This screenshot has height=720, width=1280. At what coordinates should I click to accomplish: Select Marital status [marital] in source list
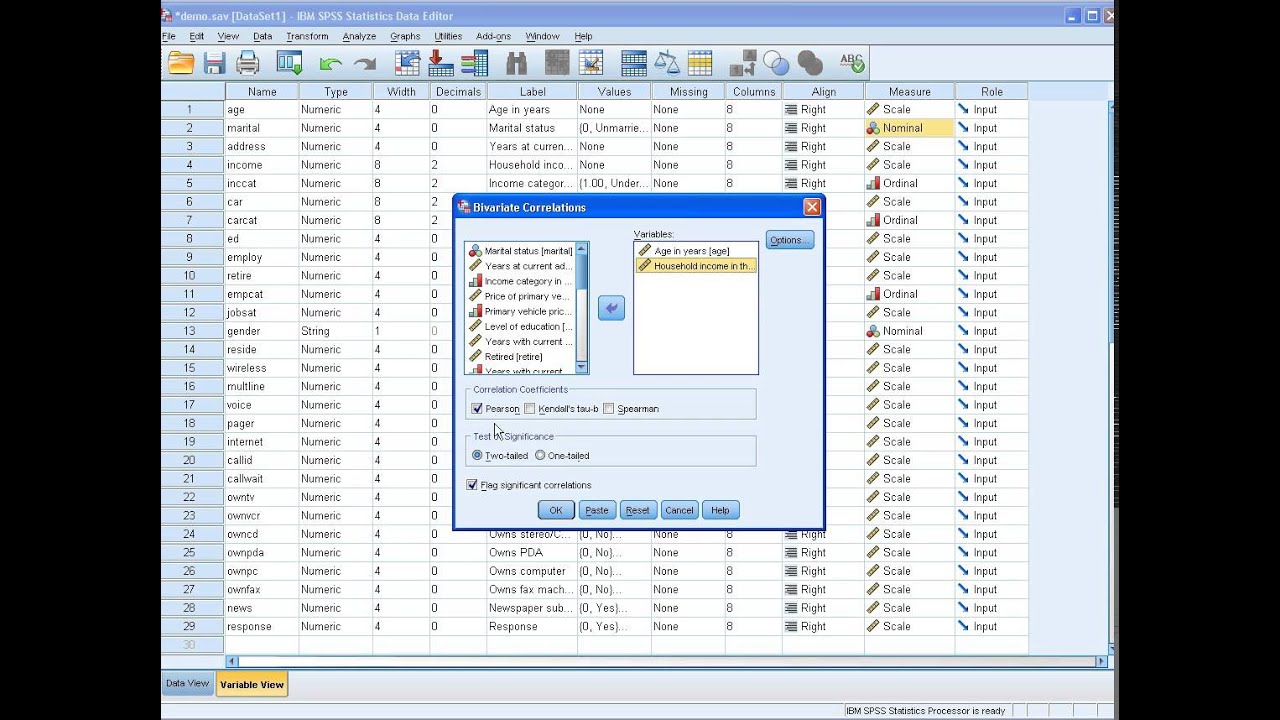tap(521, 251)
